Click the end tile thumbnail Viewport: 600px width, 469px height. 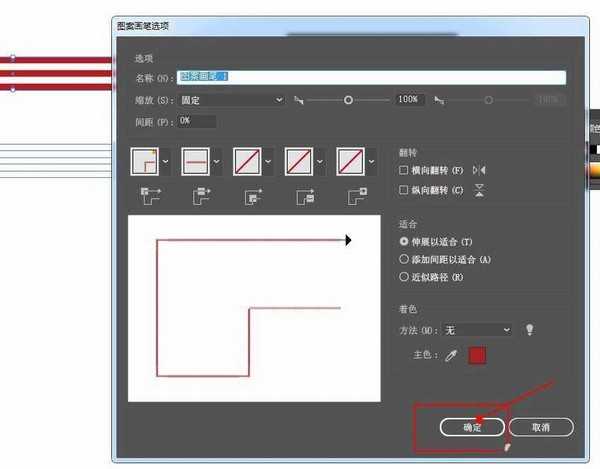[x=350, y=161]
